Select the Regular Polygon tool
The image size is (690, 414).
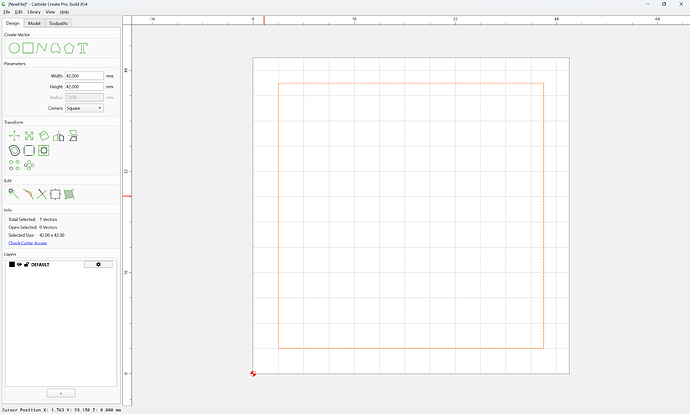click(69, 48)
